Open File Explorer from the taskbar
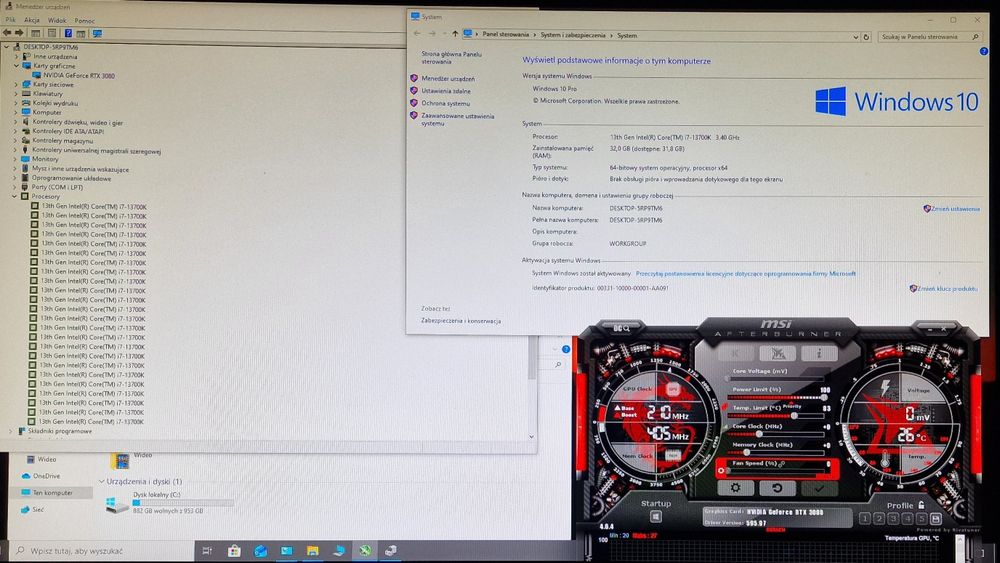 [x=312, y=551]
